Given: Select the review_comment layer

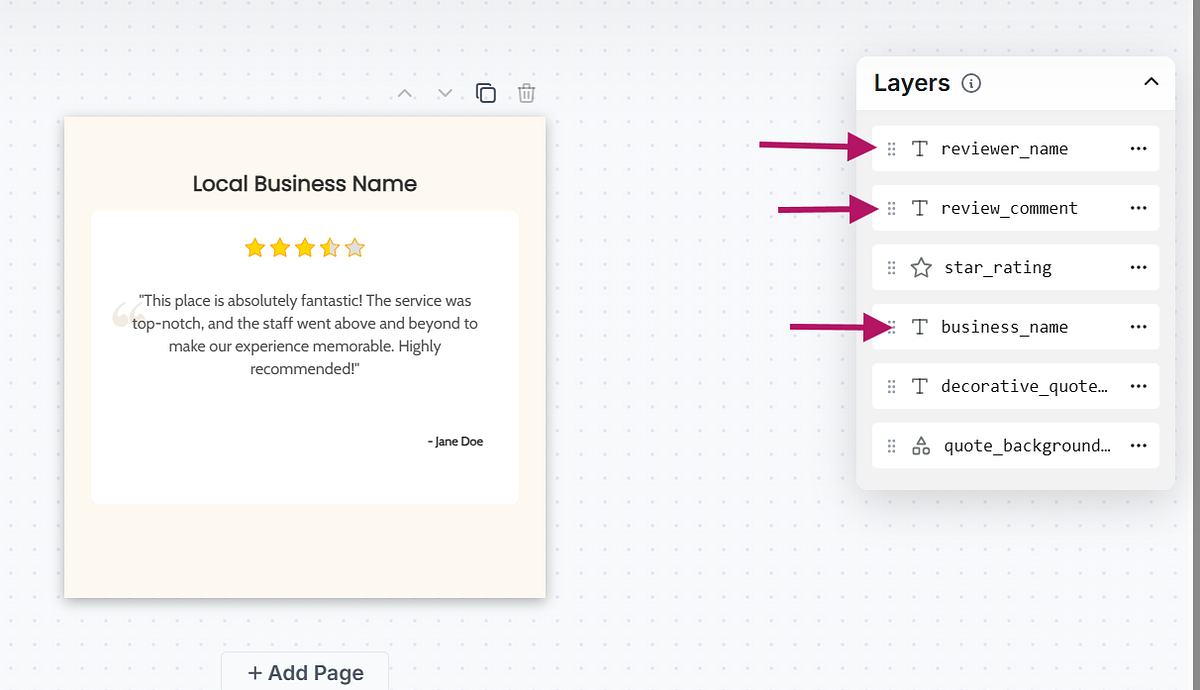Looking at the screenshot, I should coord(1015,208).
